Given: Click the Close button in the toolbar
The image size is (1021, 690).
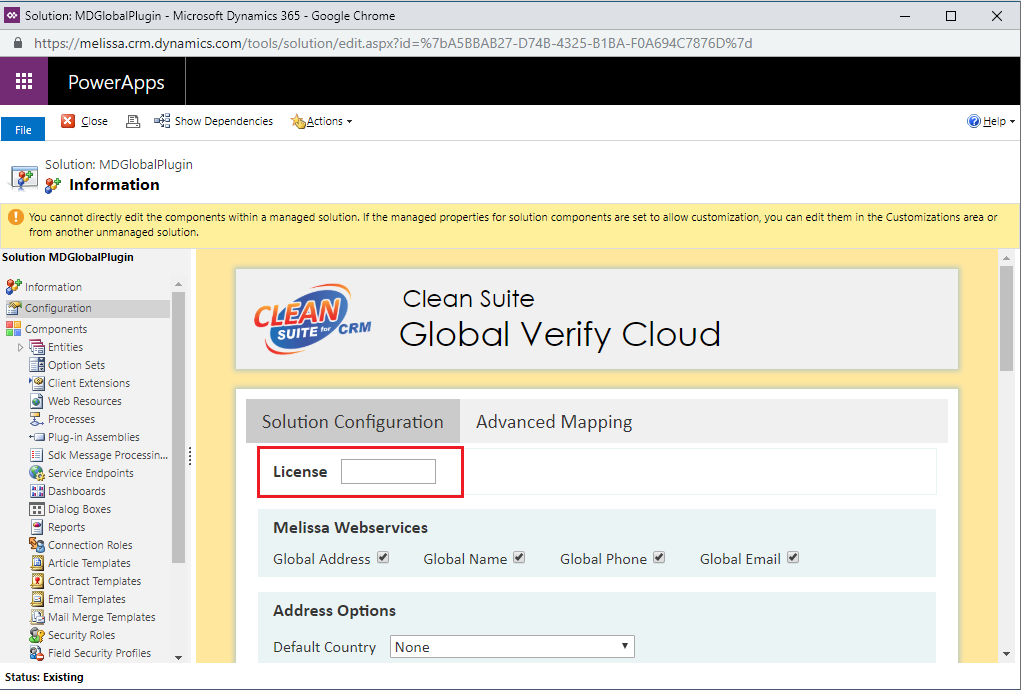Looking at the screenshot, I should tap(85, 121).
